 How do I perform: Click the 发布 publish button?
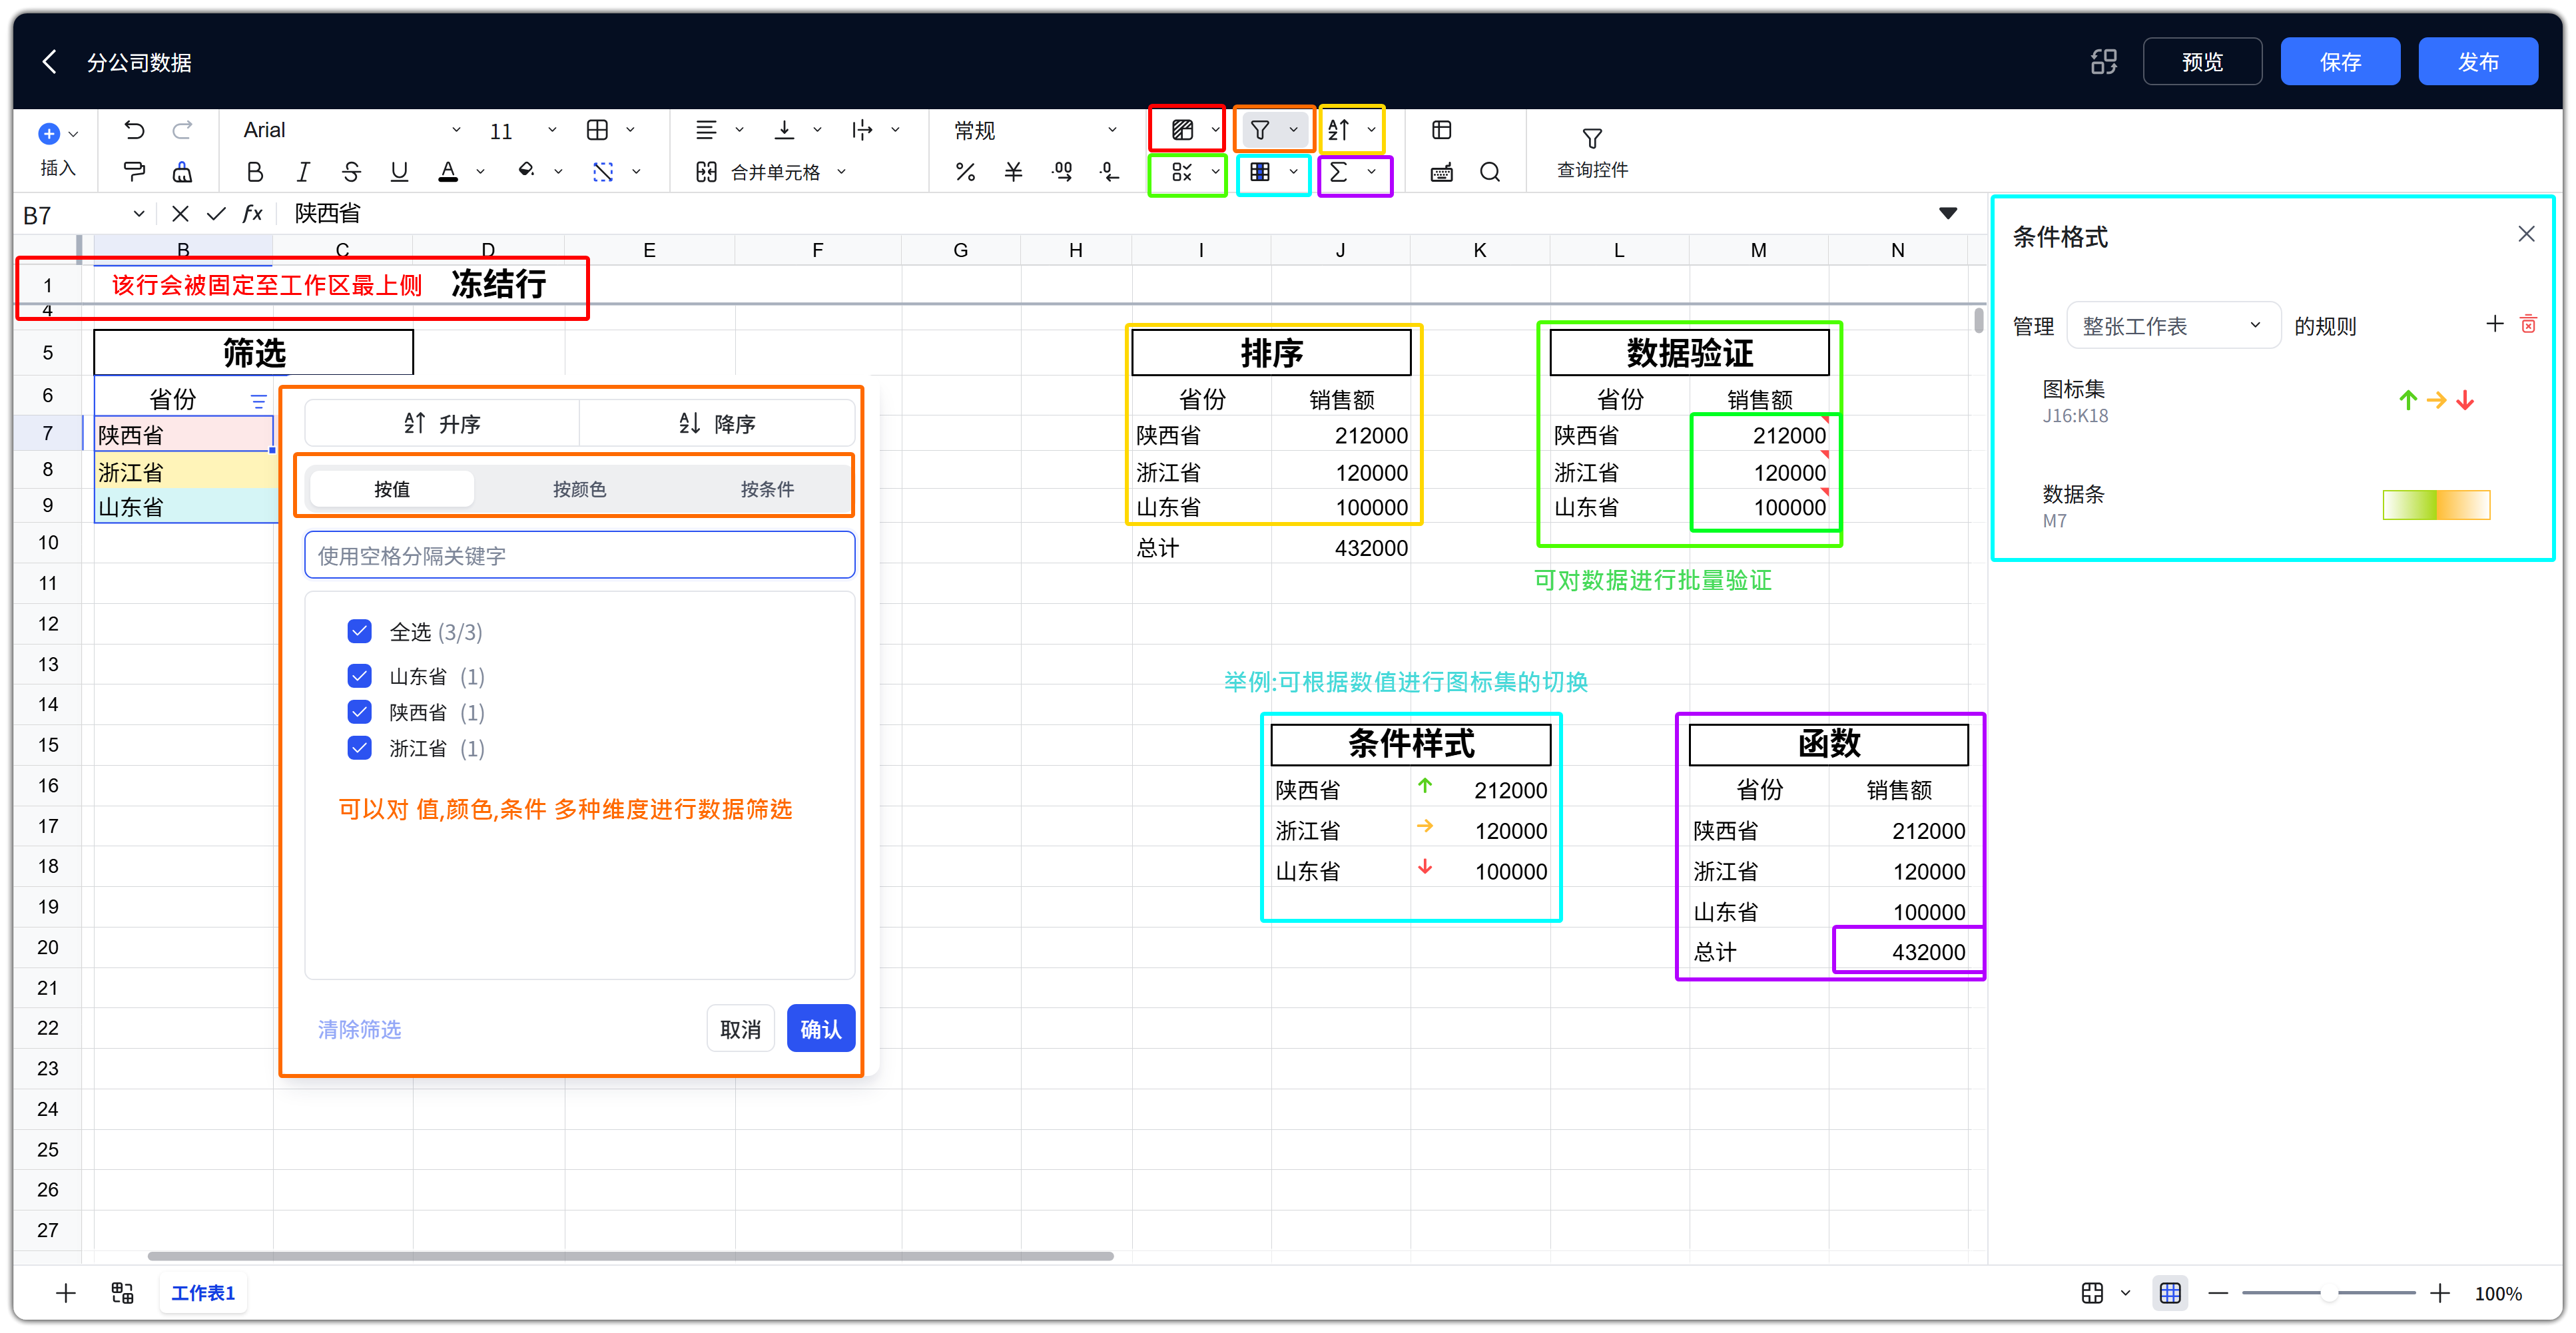2478,62
